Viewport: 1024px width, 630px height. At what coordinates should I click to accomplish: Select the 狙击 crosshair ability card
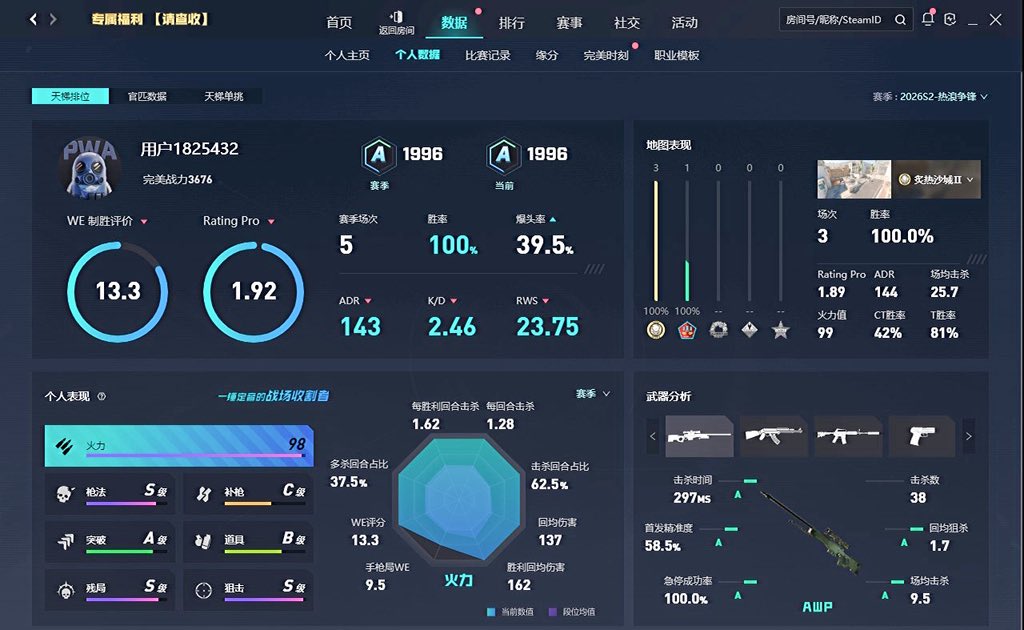tap(249, 590)
